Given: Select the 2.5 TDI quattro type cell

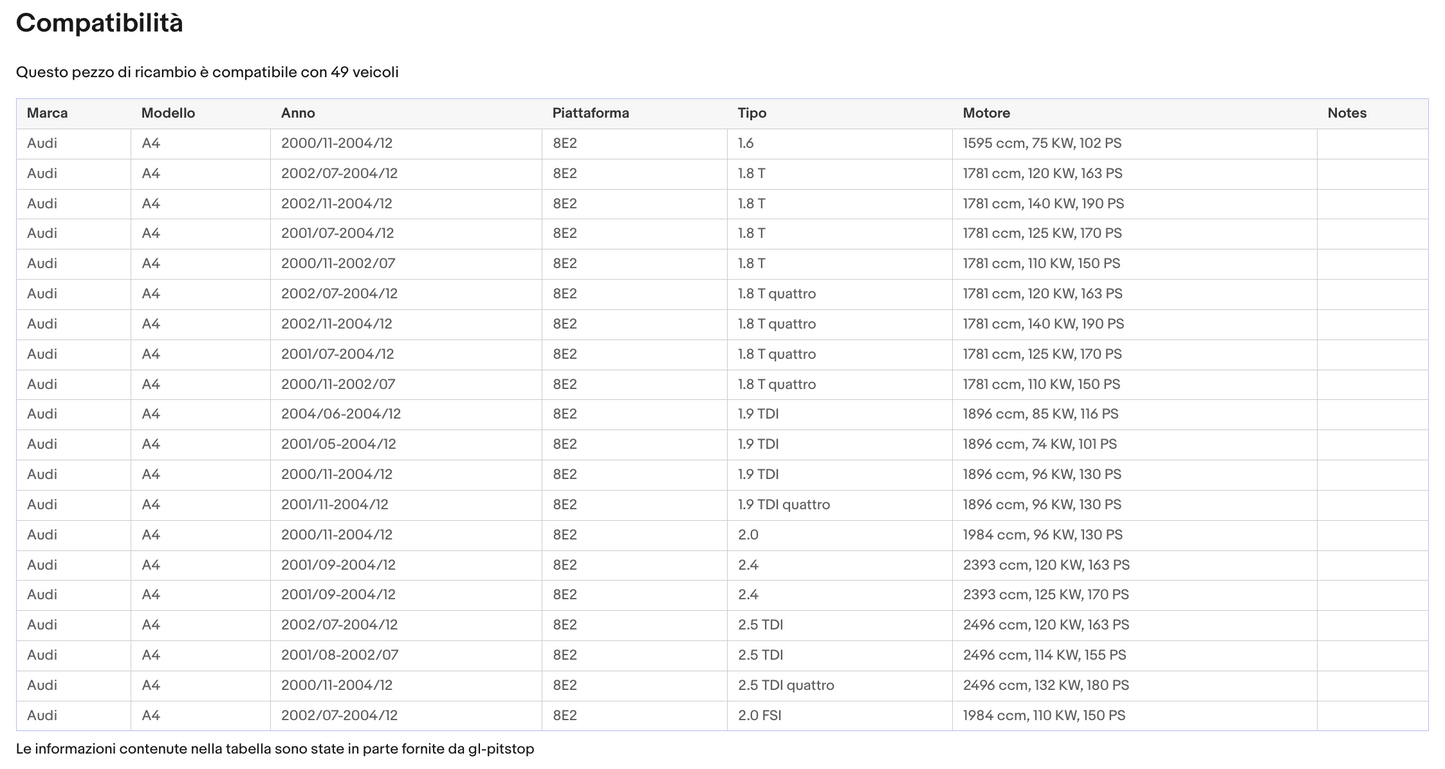Looking at the screenshot, I should pyautogui.click(x=785, y=685).
